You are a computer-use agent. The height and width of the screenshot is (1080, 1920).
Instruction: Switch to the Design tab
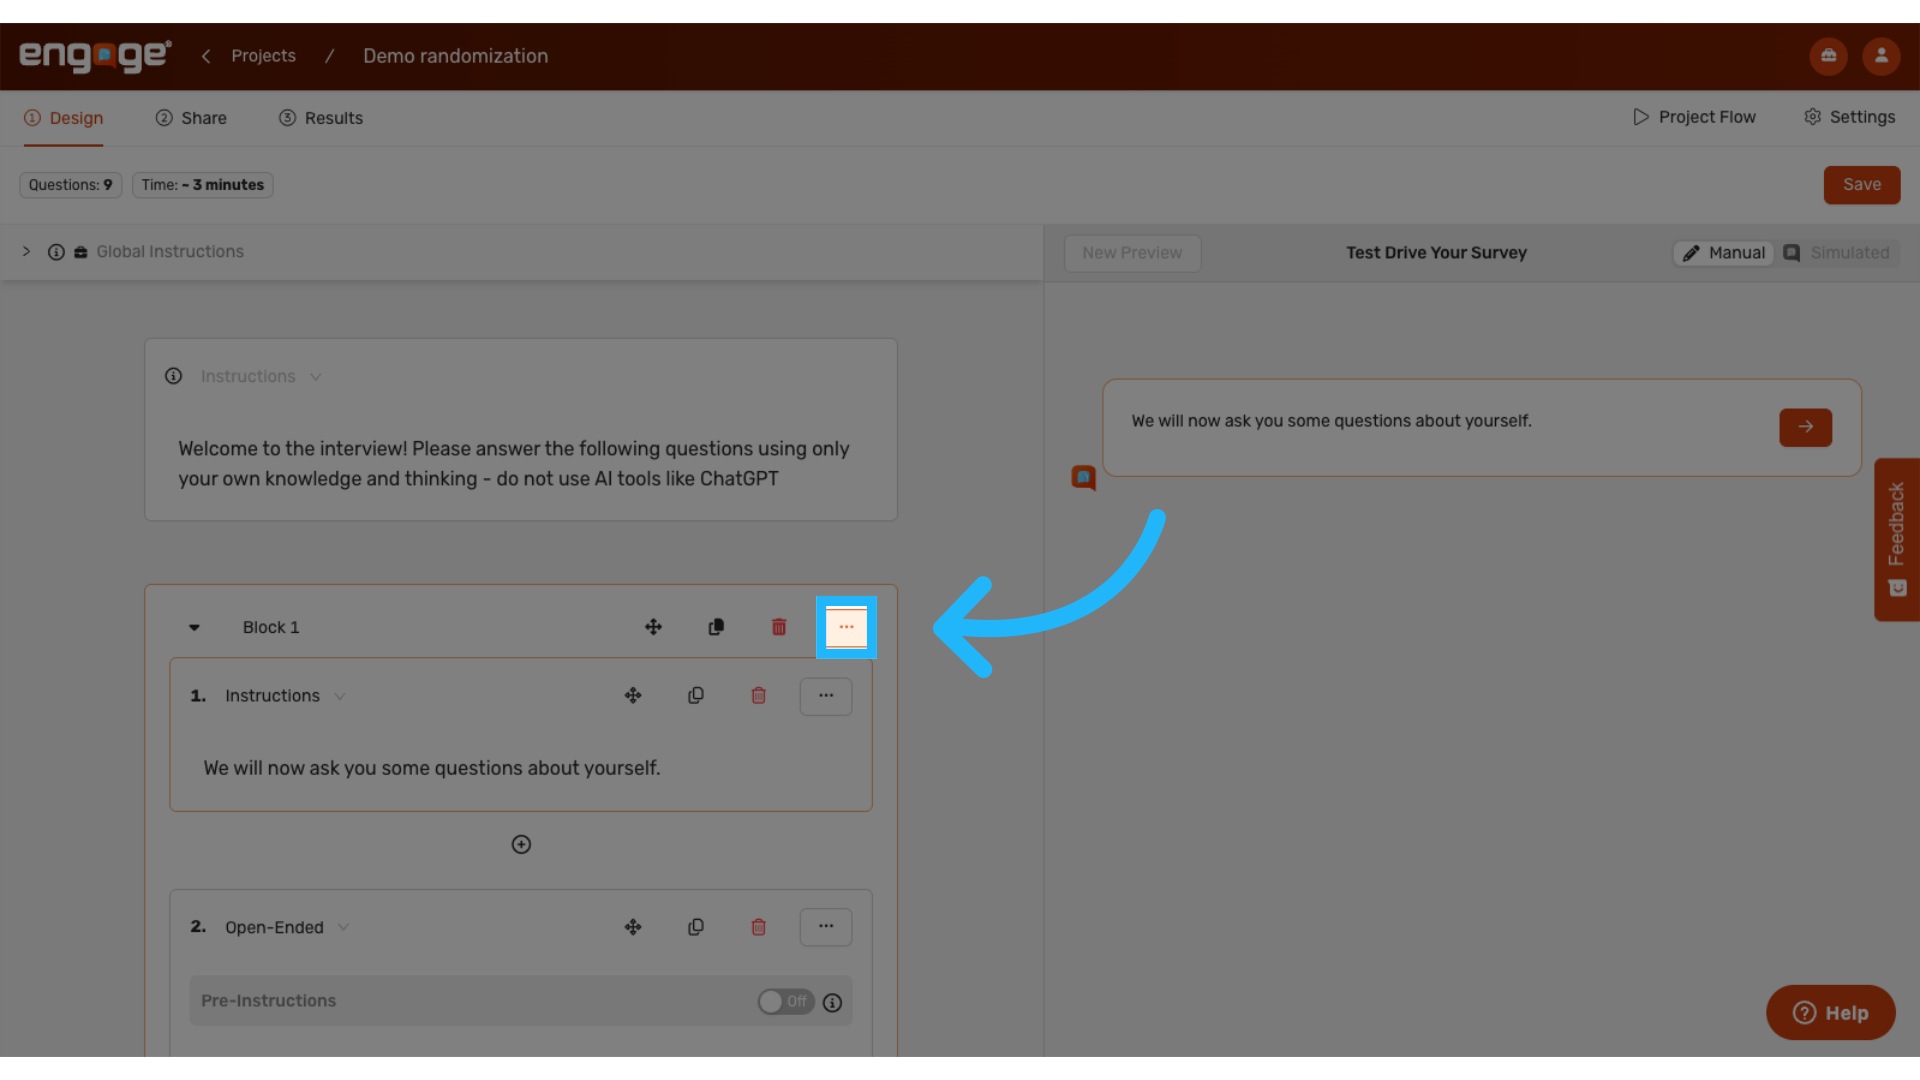coord(64,118)
